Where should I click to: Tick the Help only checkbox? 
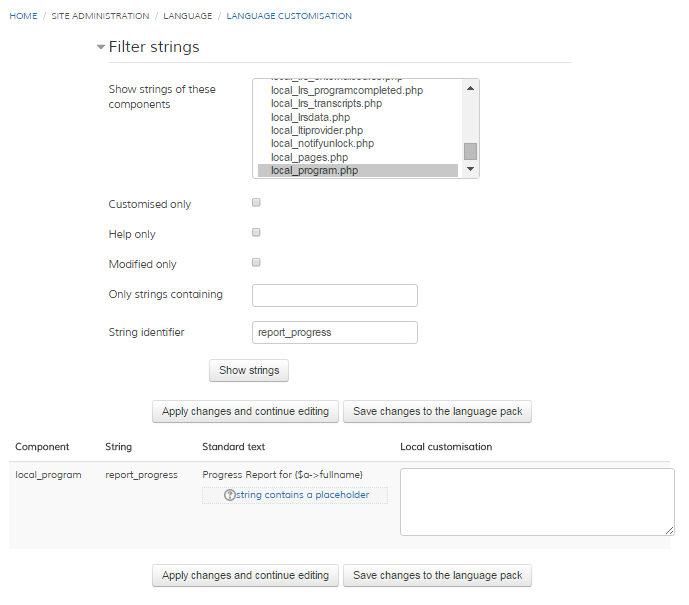coord(256,233)
